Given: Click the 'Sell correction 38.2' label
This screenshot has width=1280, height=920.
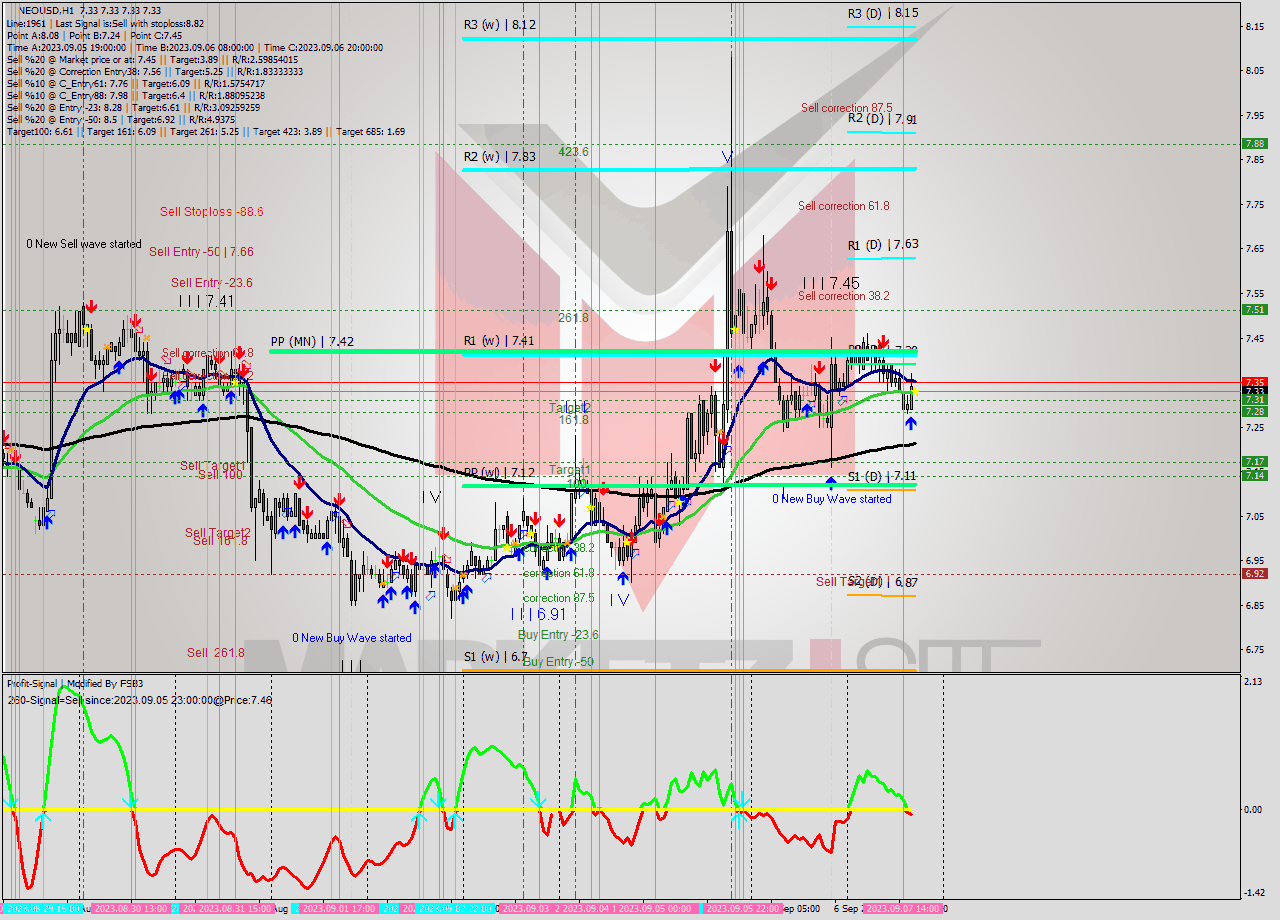Looking at the screenshot, I should [x=843, y=295].
